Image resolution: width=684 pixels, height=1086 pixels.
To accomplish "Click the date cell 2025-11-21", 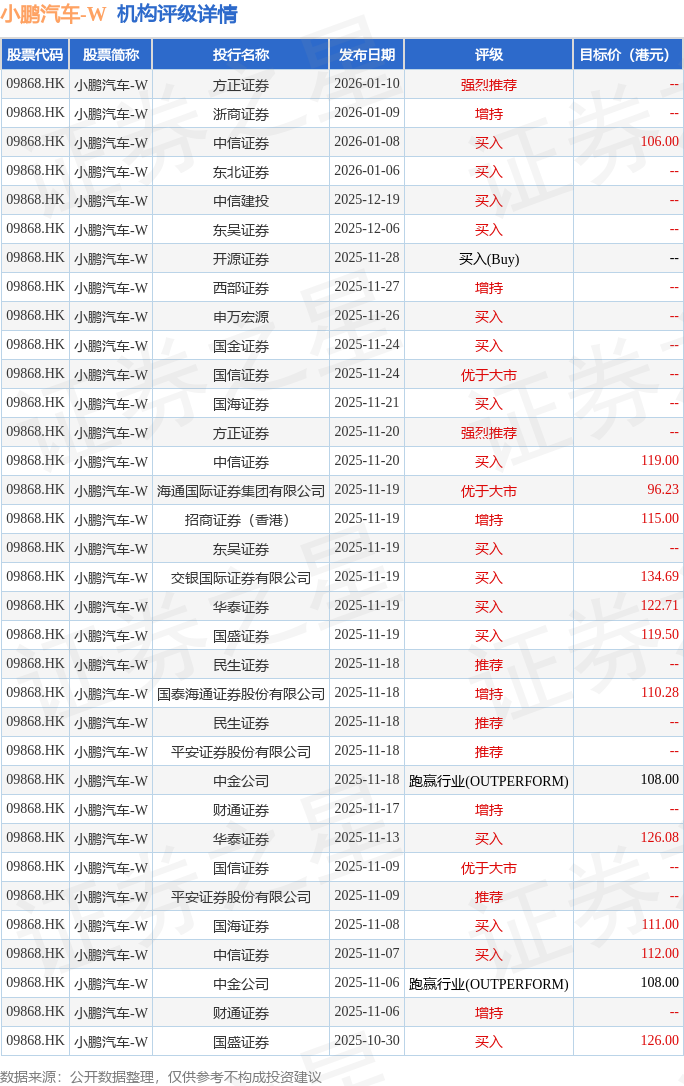I will (x=367, y=402).
